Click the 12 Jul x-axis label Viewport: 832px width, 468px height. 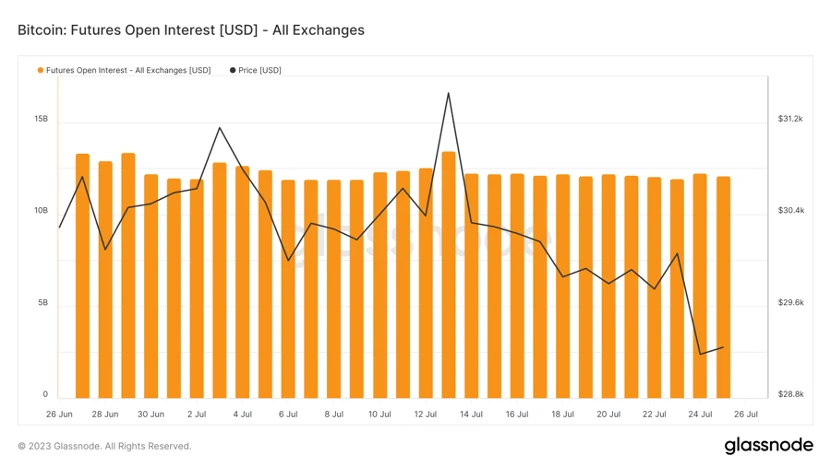425,413
